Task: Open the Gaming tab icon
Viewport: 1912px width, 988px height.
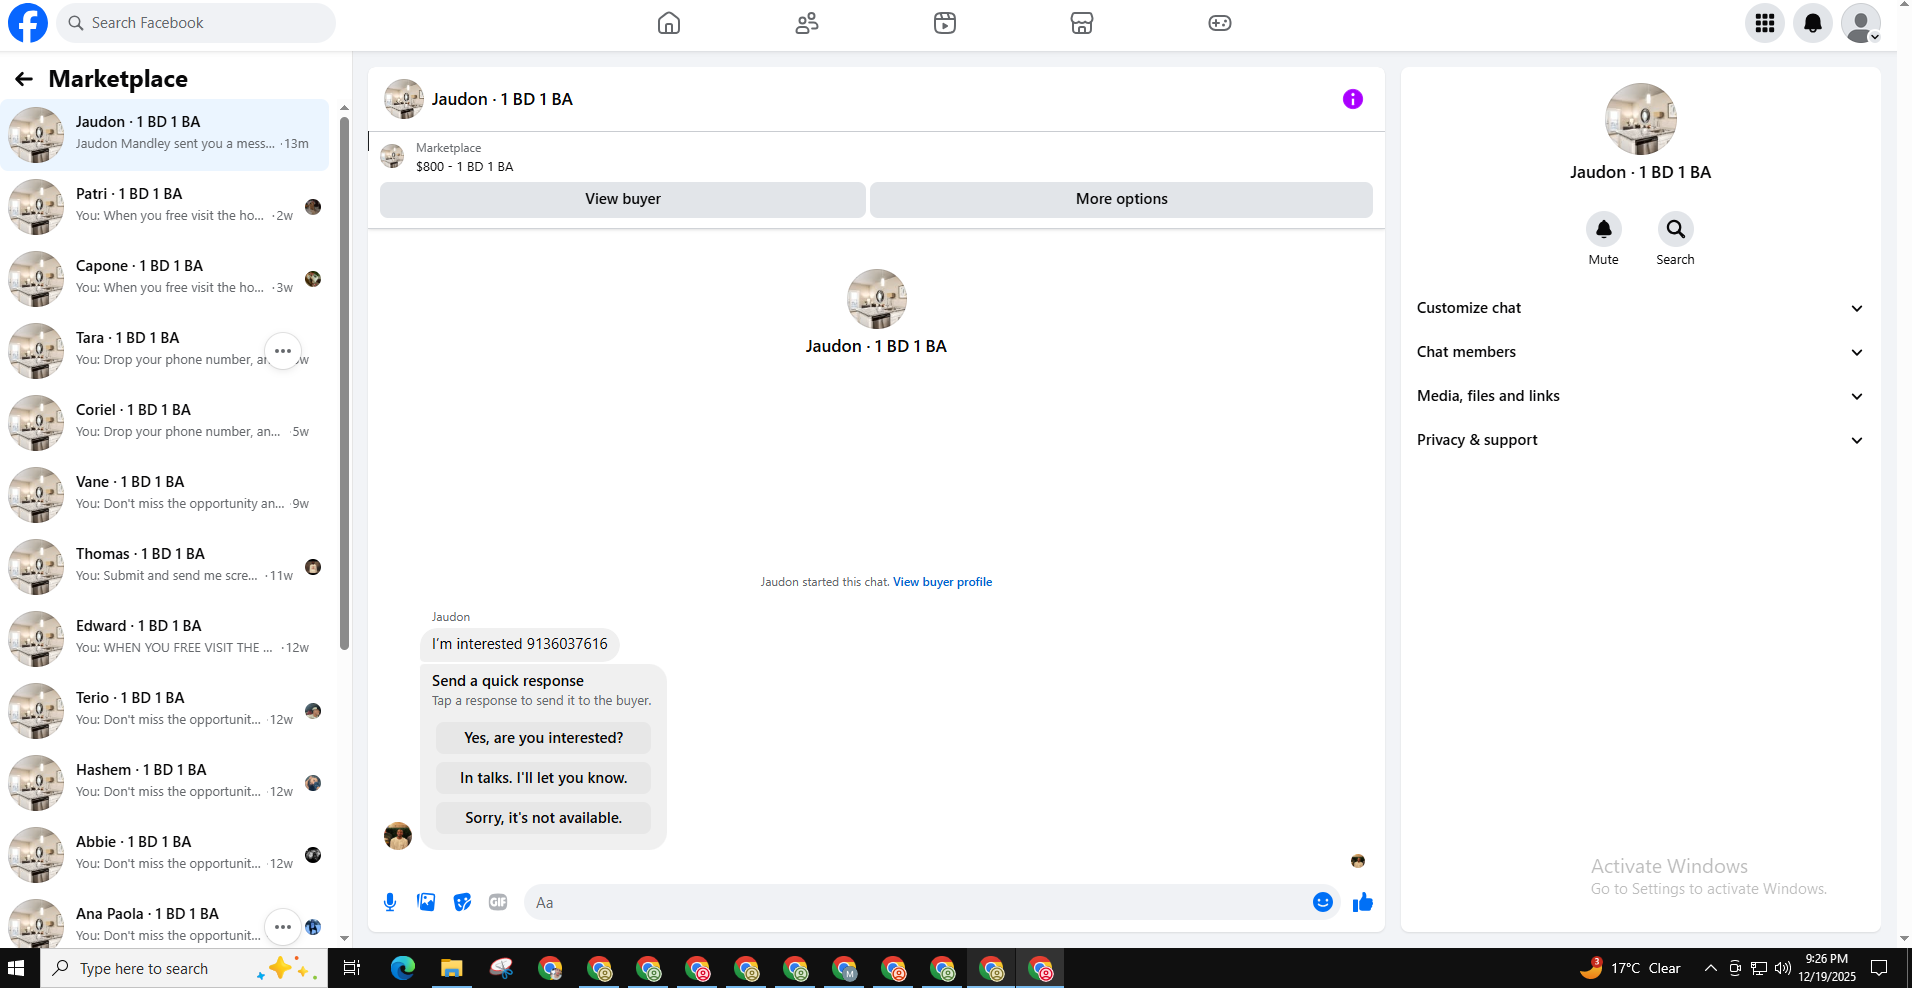Action: point(1220,23)
